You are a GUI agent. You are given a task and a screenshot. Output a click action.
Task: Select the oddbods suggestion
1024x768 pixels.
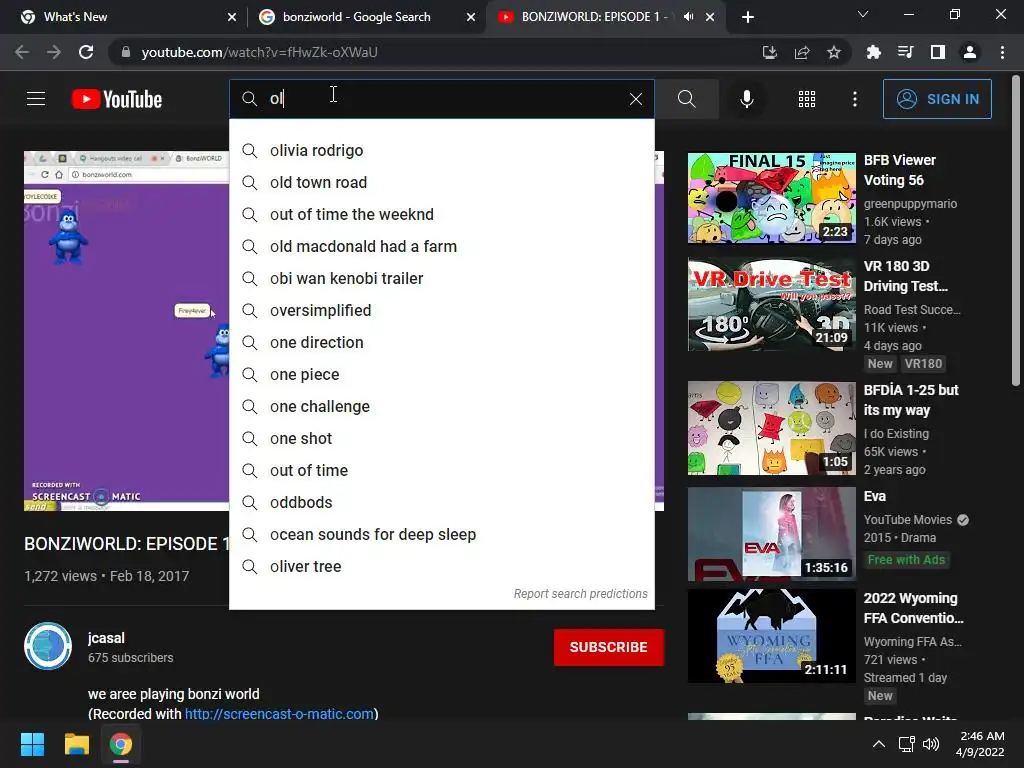click(441, 502)
